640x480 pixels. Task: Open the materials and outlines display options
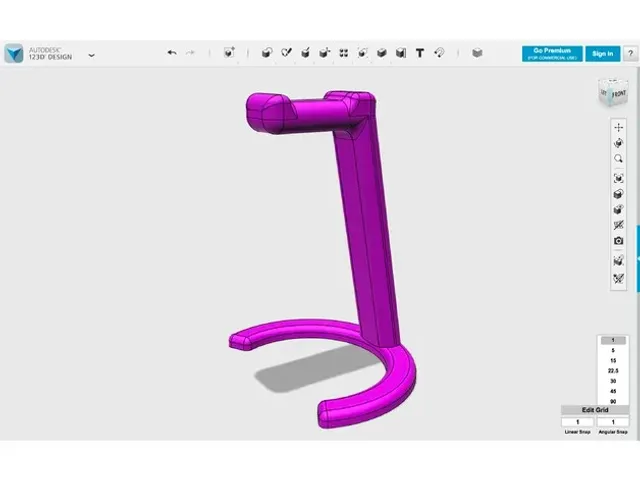pos(618,194)
